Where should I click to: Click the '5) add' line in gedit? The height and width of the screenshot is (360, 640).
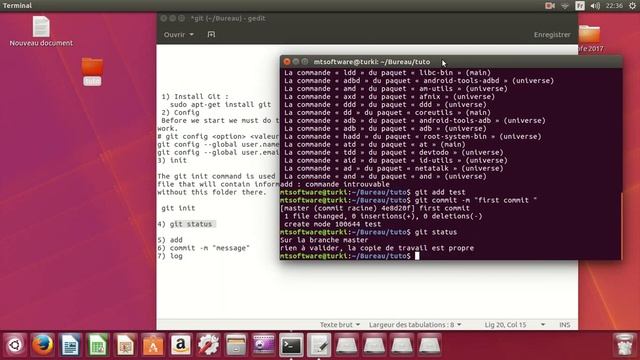pos(170,240)
